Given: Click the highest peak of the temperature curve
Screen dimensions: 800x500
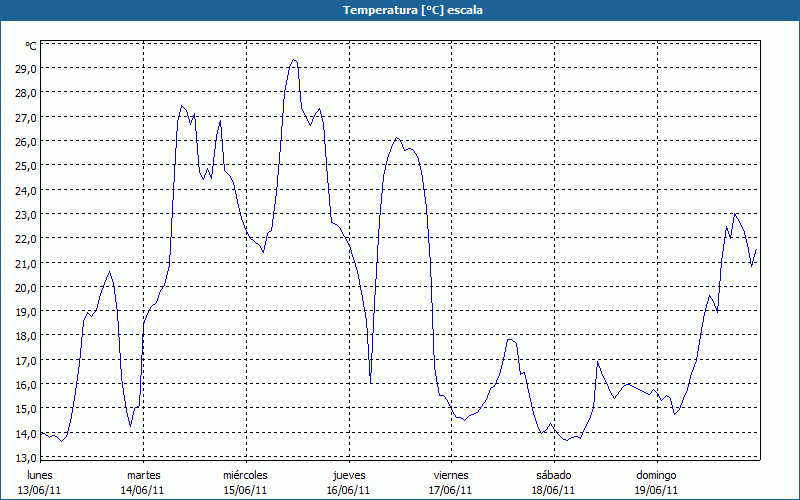Looking at the screenshot, I should [293, 60].
